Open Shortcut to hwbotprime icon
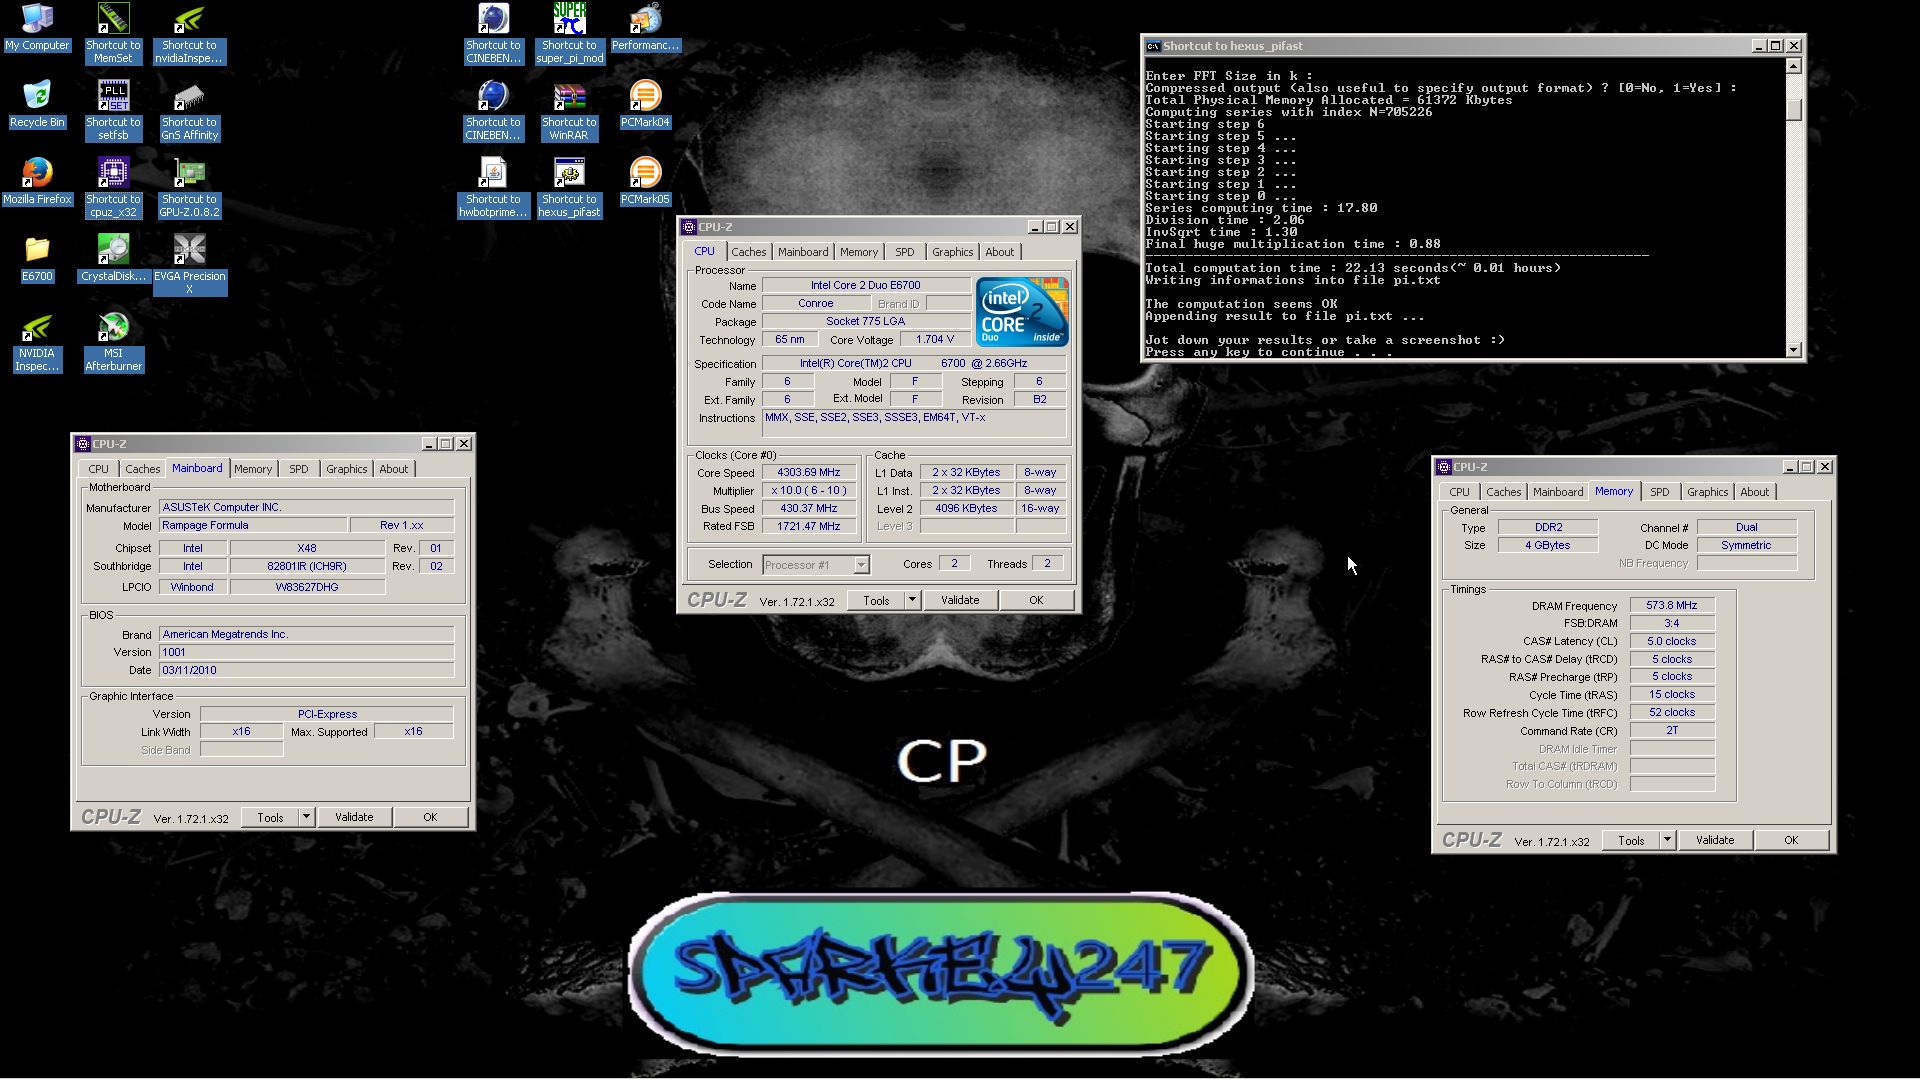This screenshot has width=1920, height=1080. pos(493,187)
